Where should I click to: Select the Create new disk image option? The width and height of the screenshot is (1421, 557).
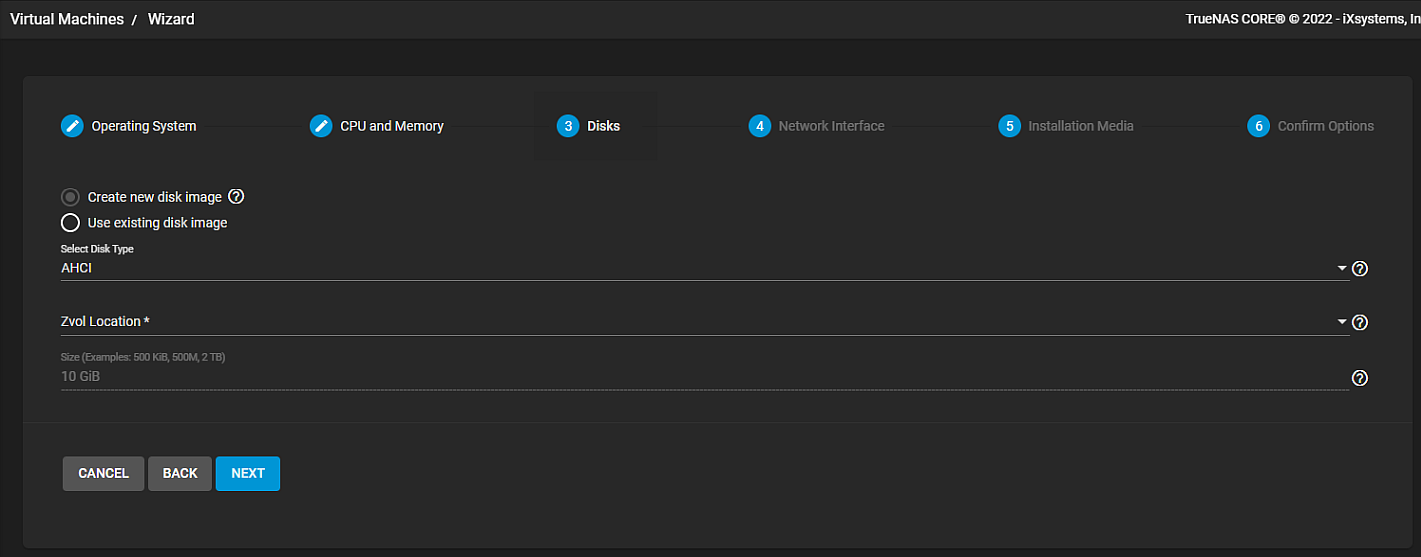[x=70, y=197]
